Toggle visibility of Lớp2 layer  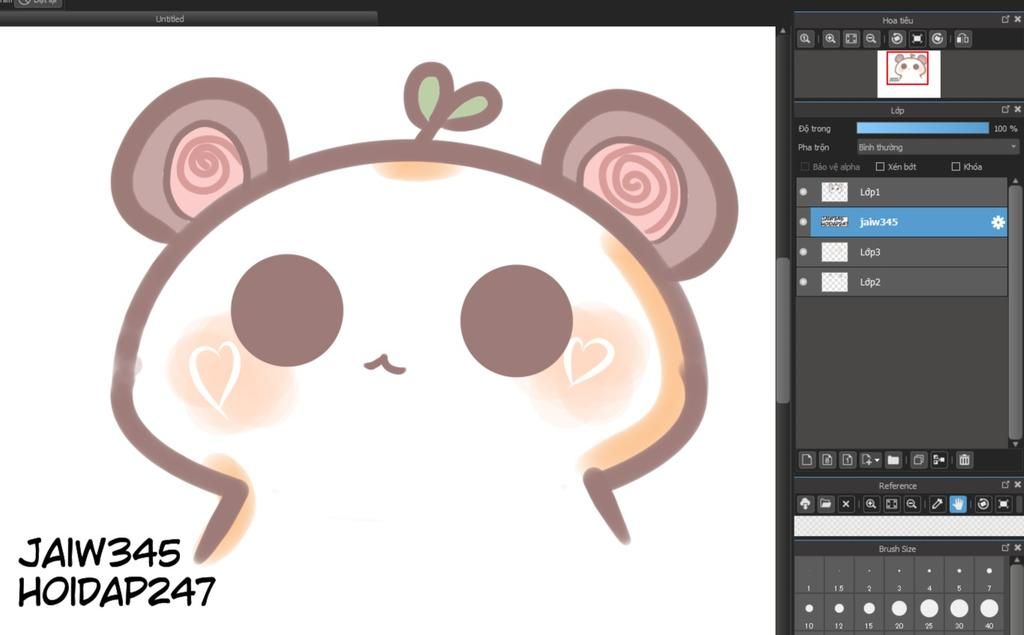(x=803, y=282)
